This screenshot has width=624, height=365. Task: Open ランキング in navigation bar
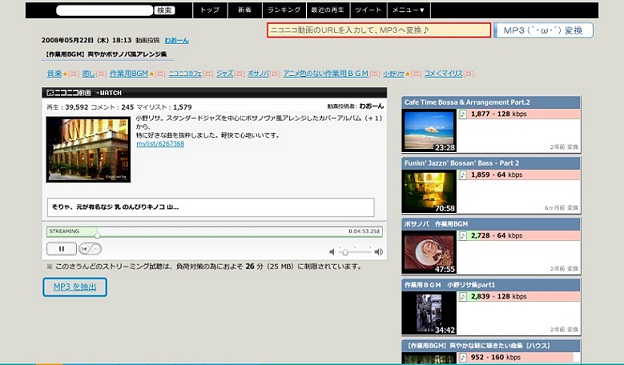(284, 10)
